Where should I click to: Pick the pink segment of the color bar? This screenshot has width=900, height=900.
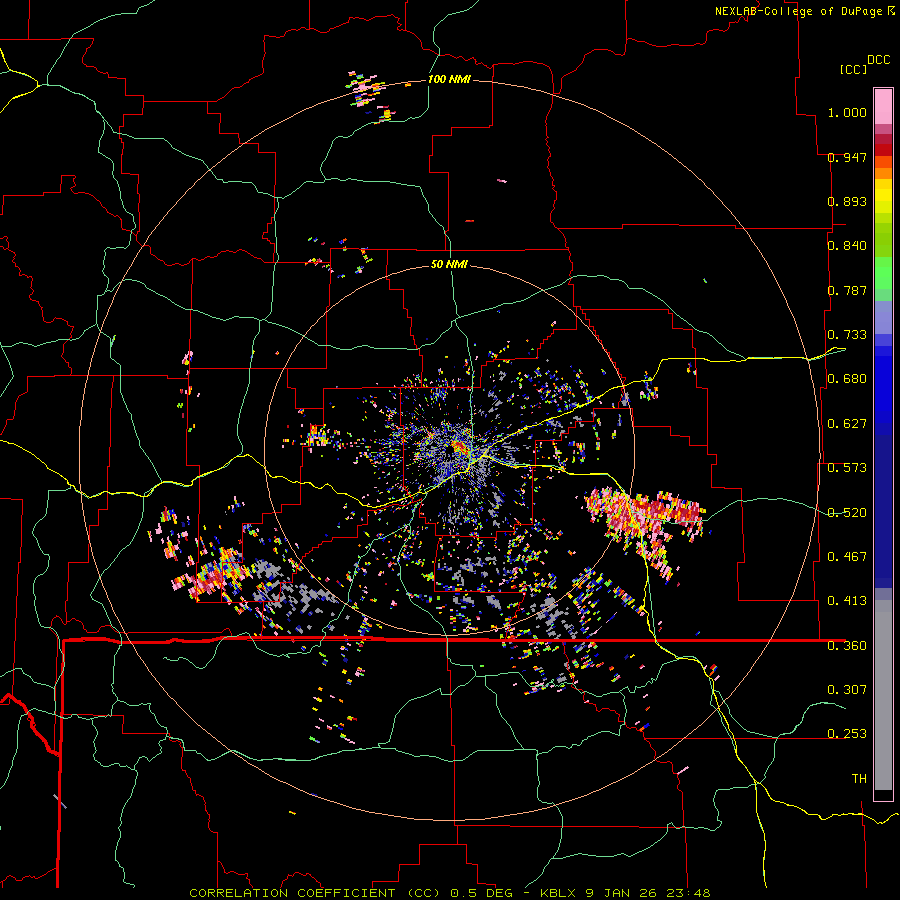pyautogui.click(x=883, y=106)
